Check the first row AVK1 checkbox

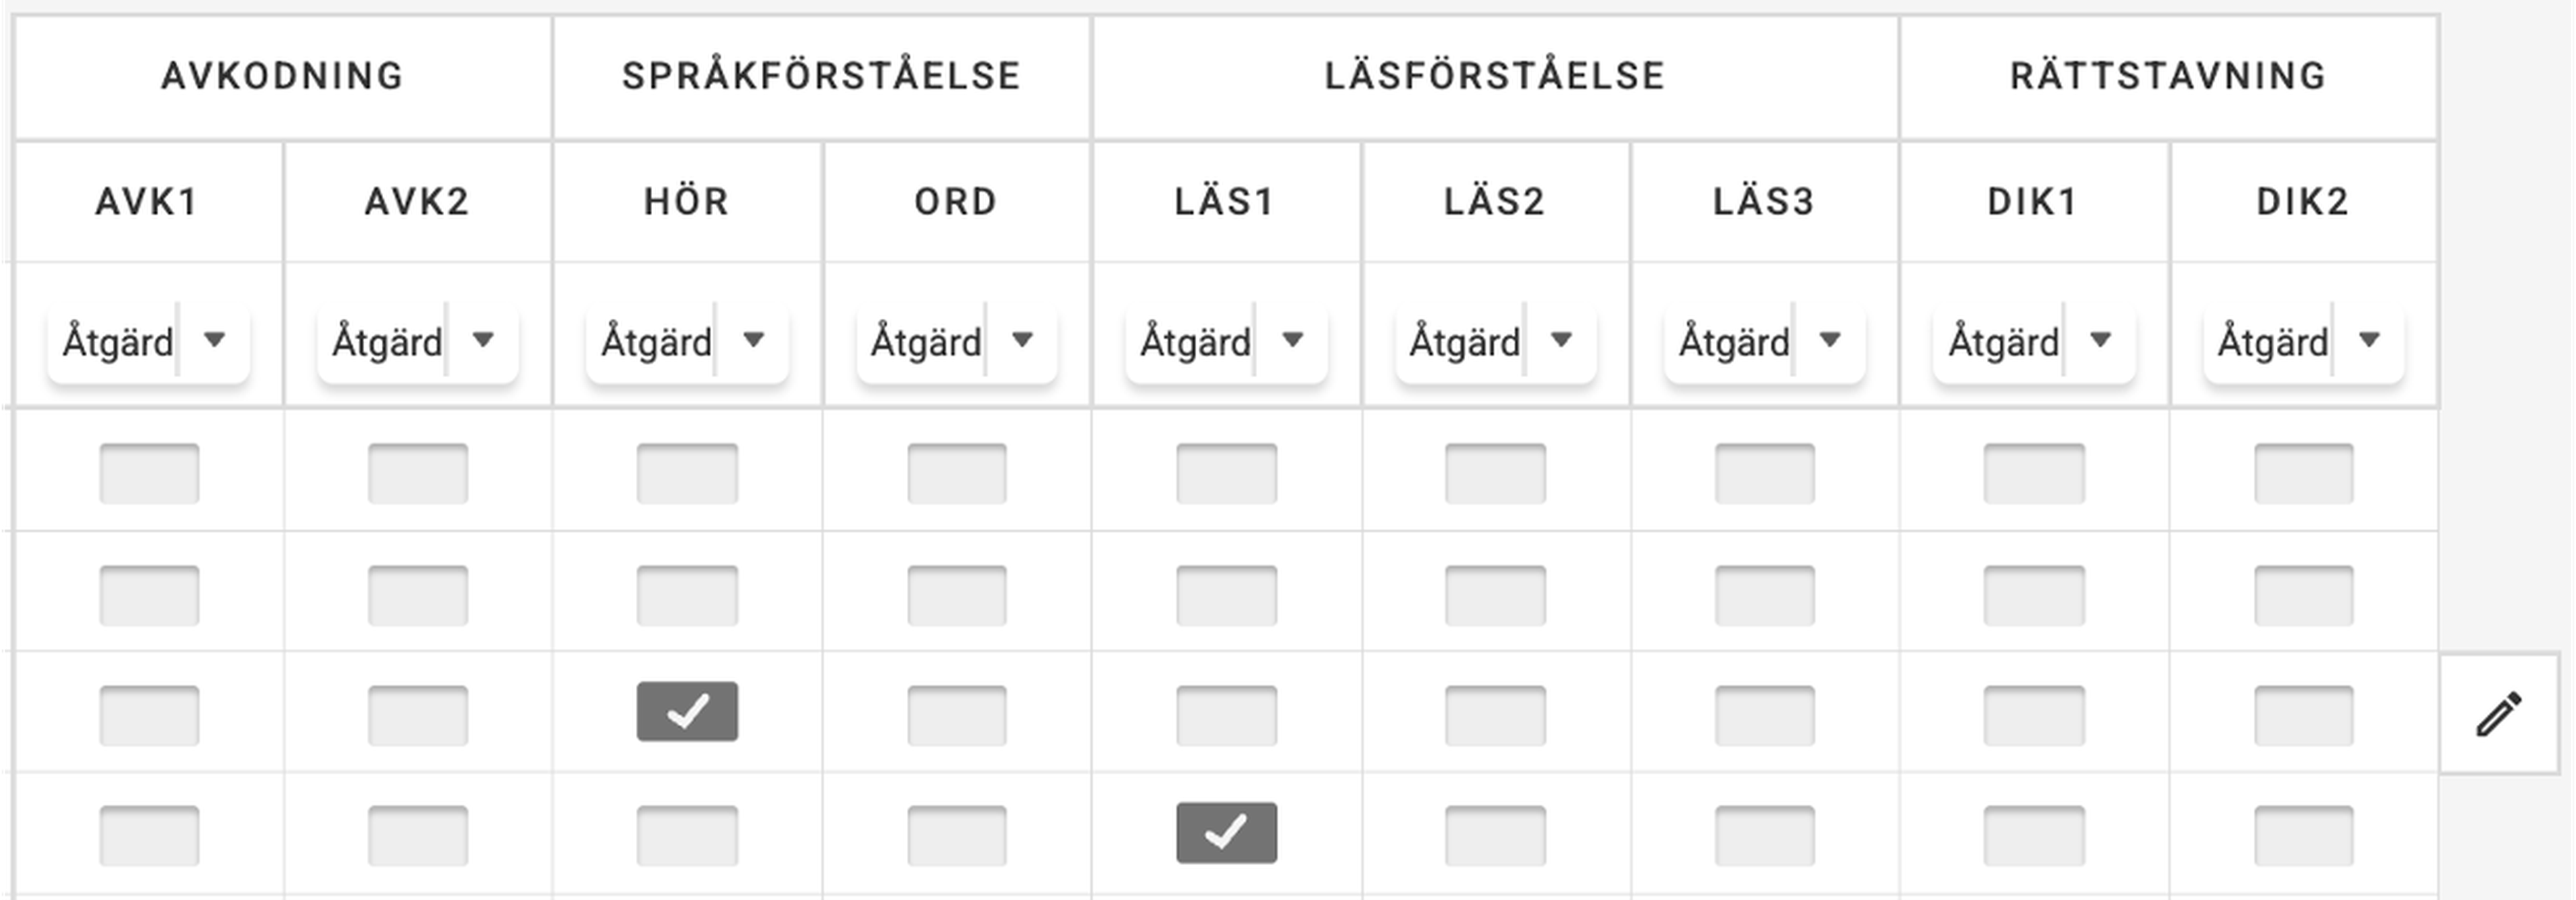(149, 473)
